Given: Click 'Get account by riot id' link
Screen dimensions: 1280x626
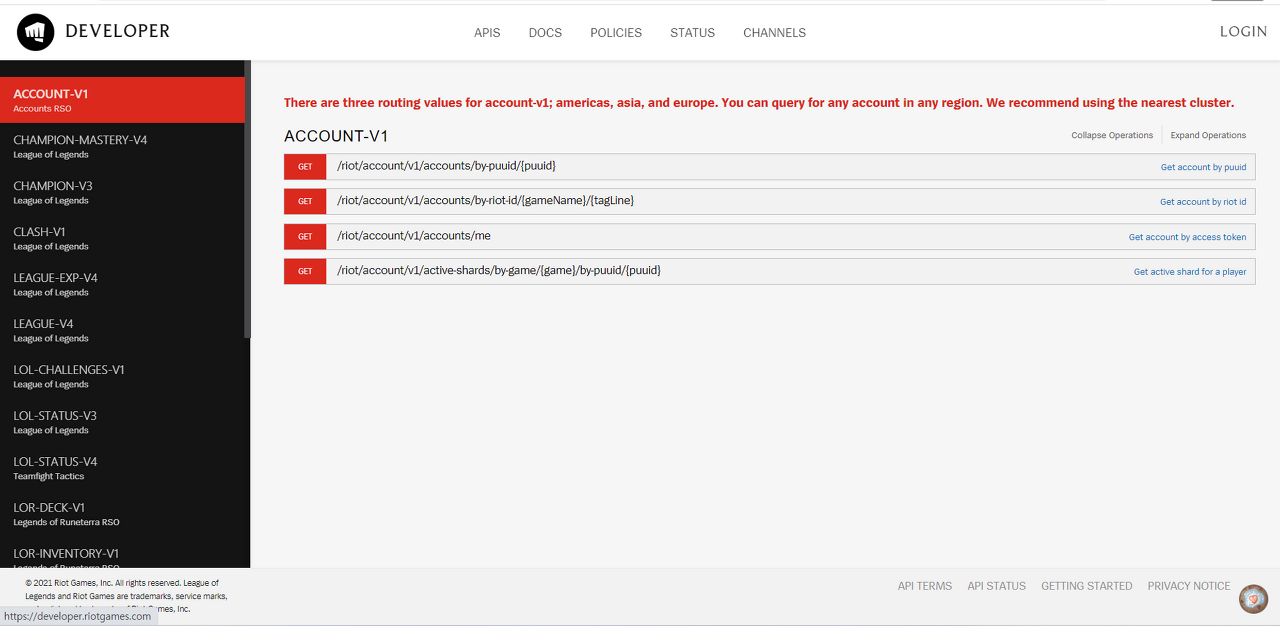Looking at the screenshot, I should click(1203, 202).
